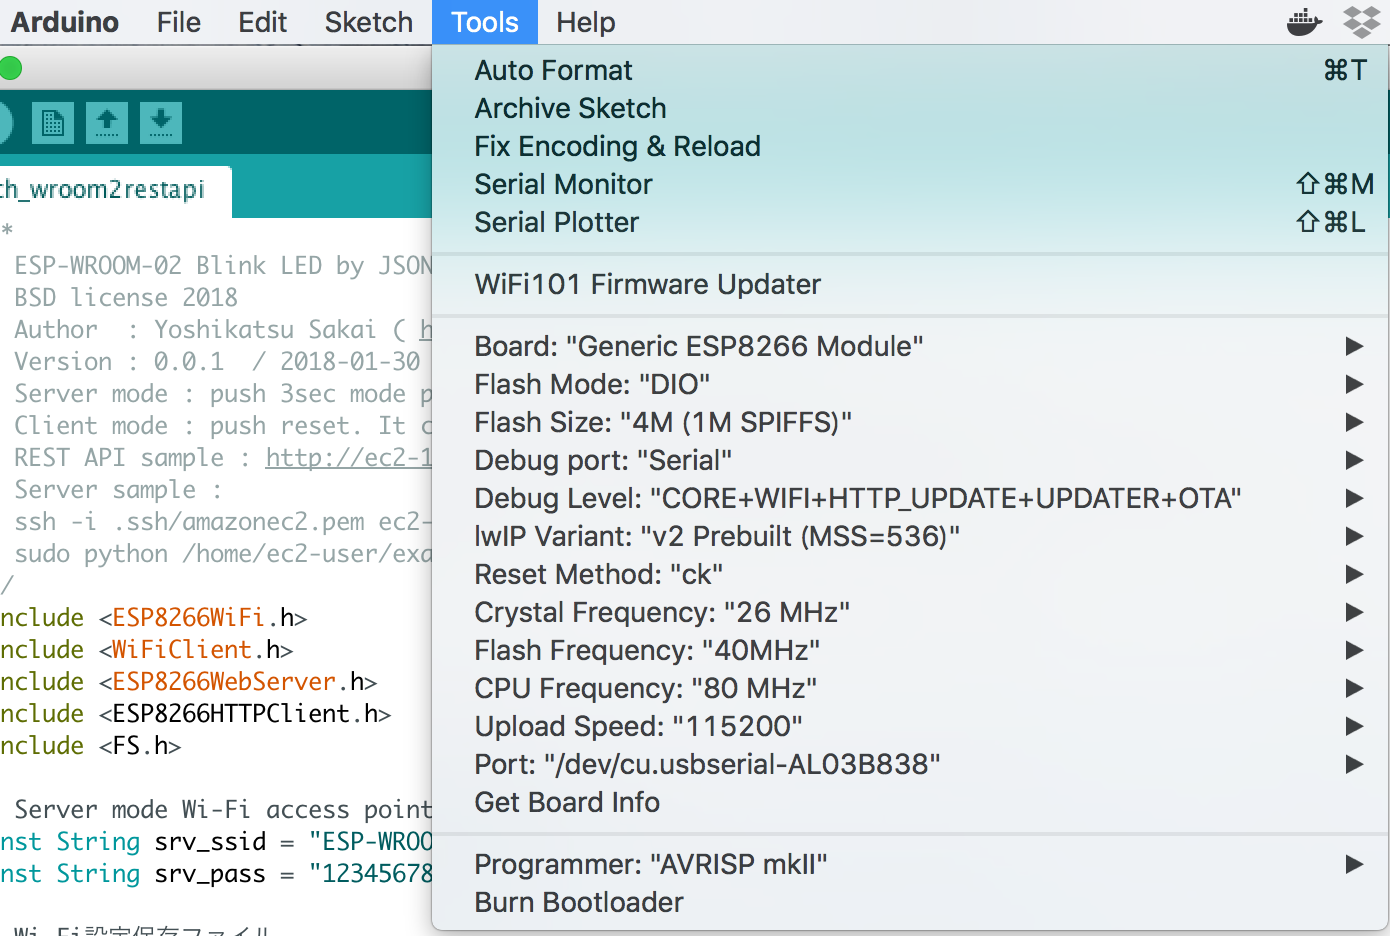Click the 'Server sample :' comment line
The image size is (1390, 936).
coord(118,490)
